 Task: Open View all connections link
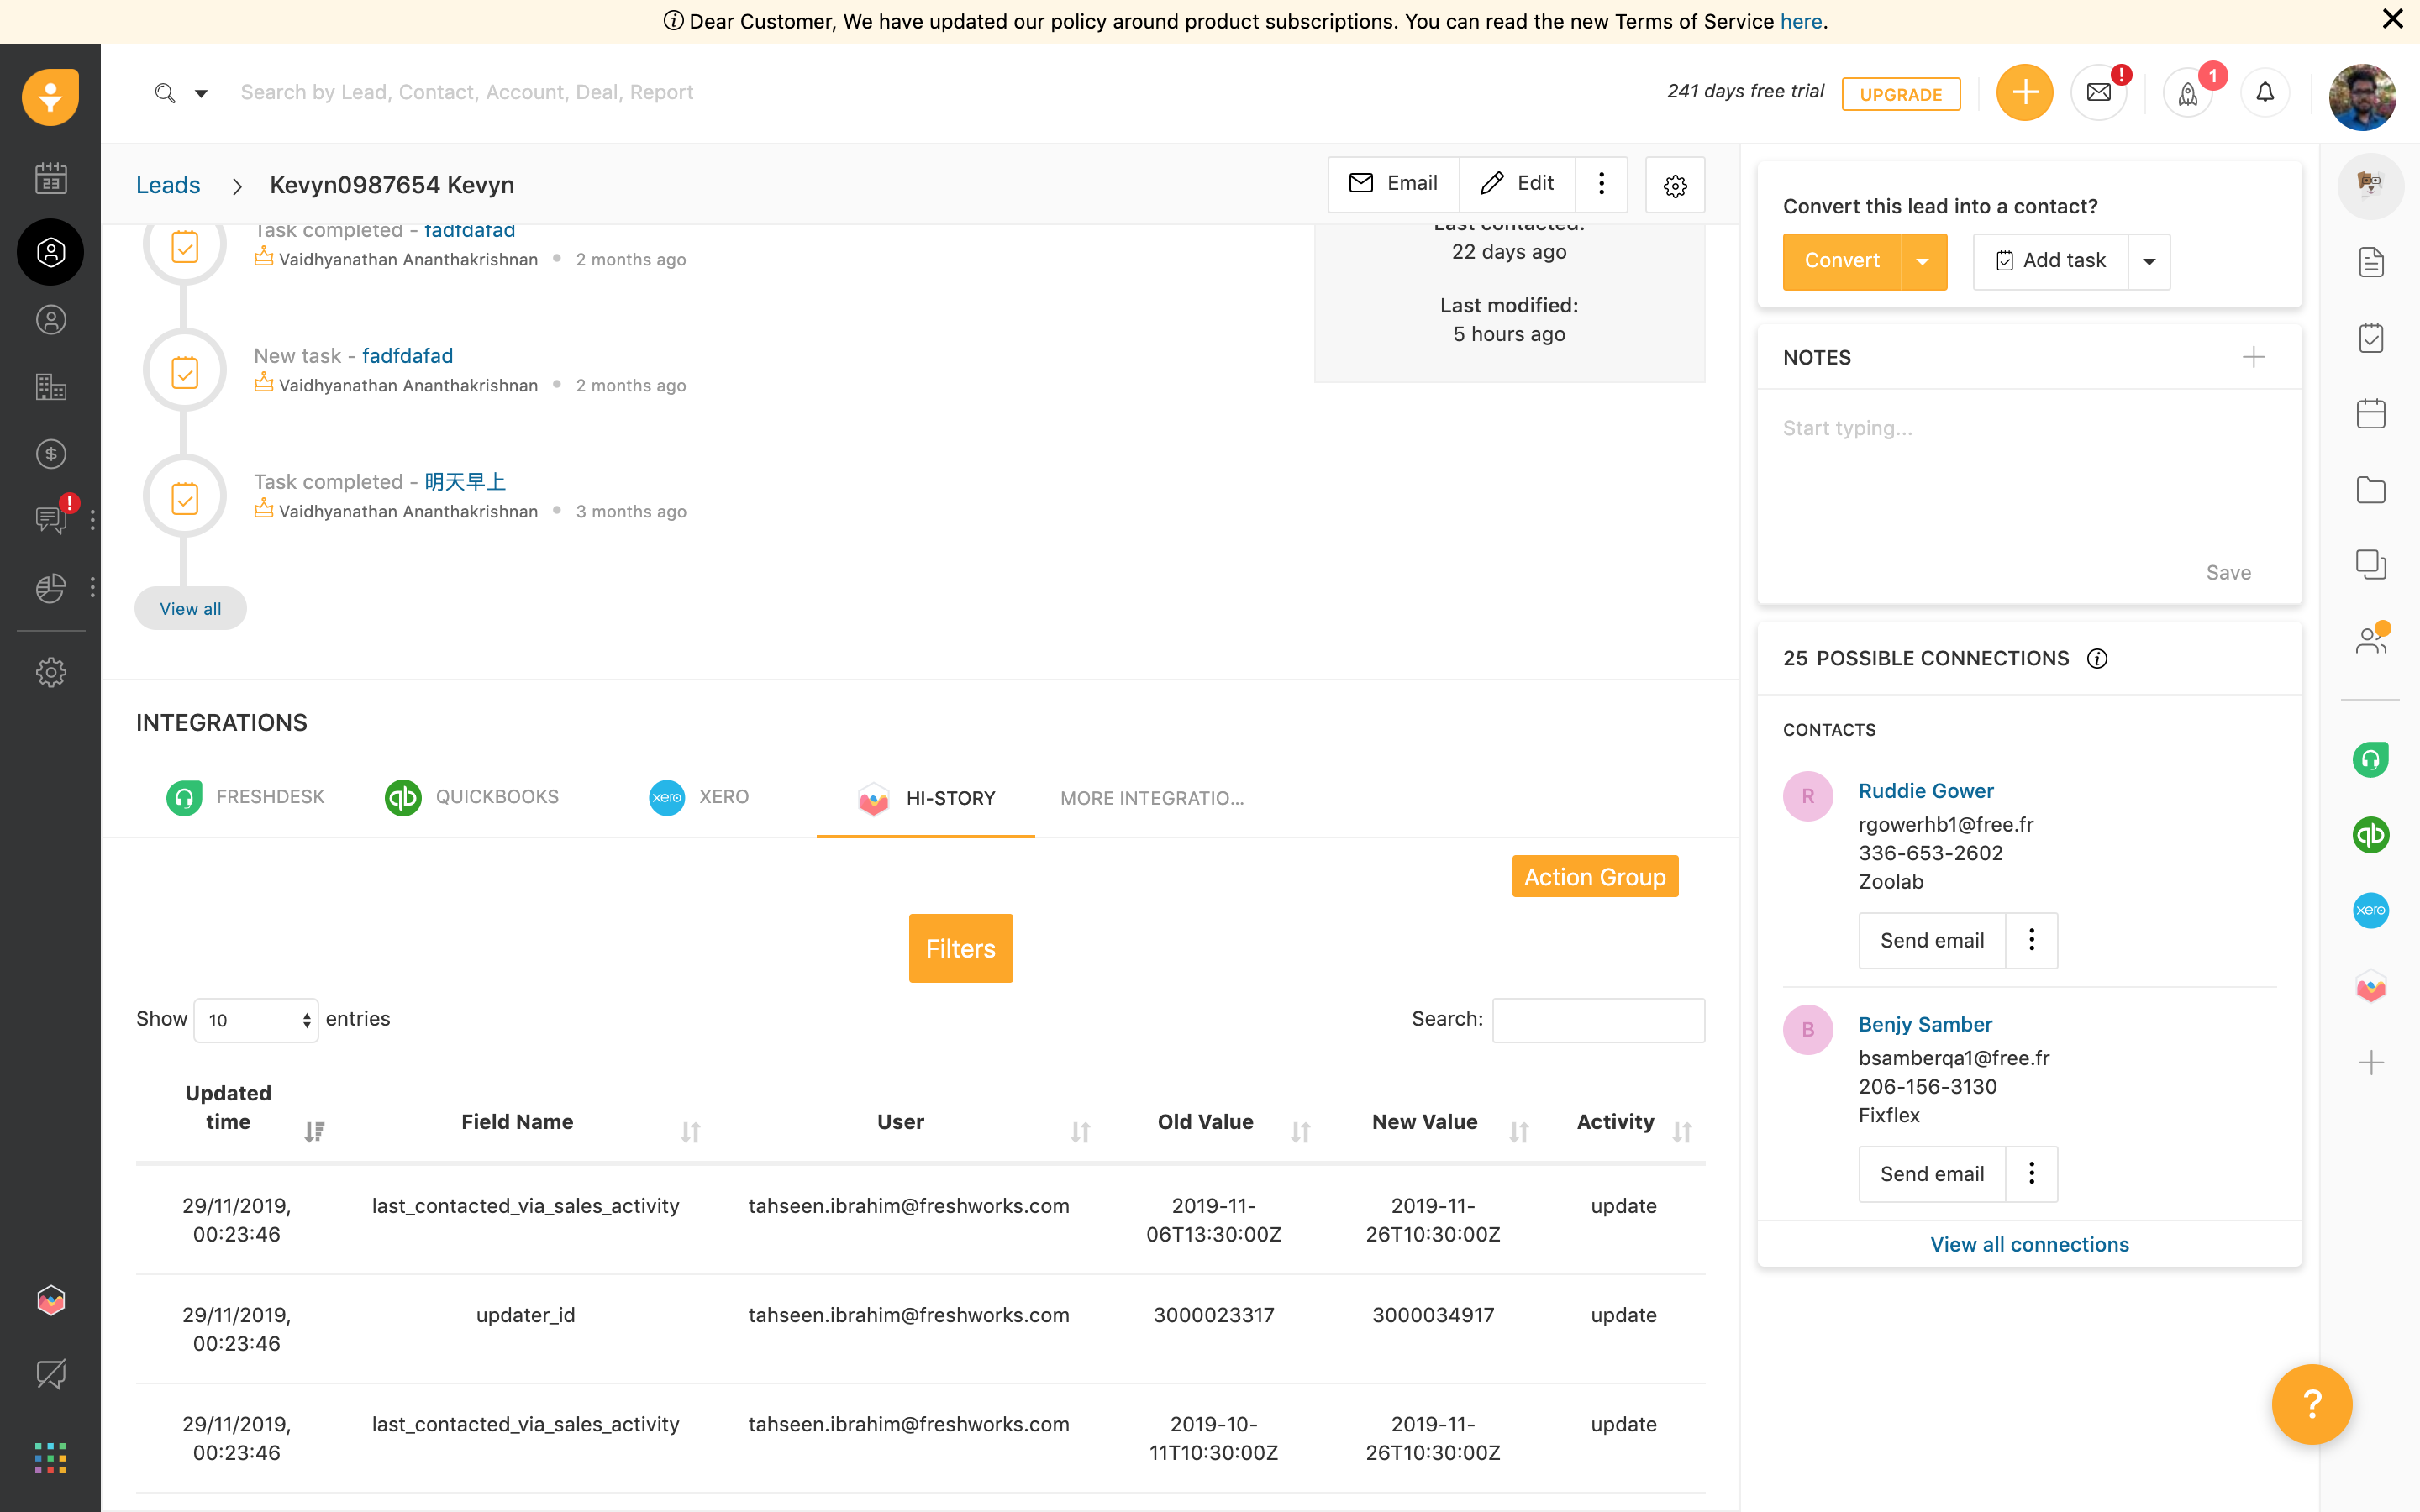(2029, 1244)
